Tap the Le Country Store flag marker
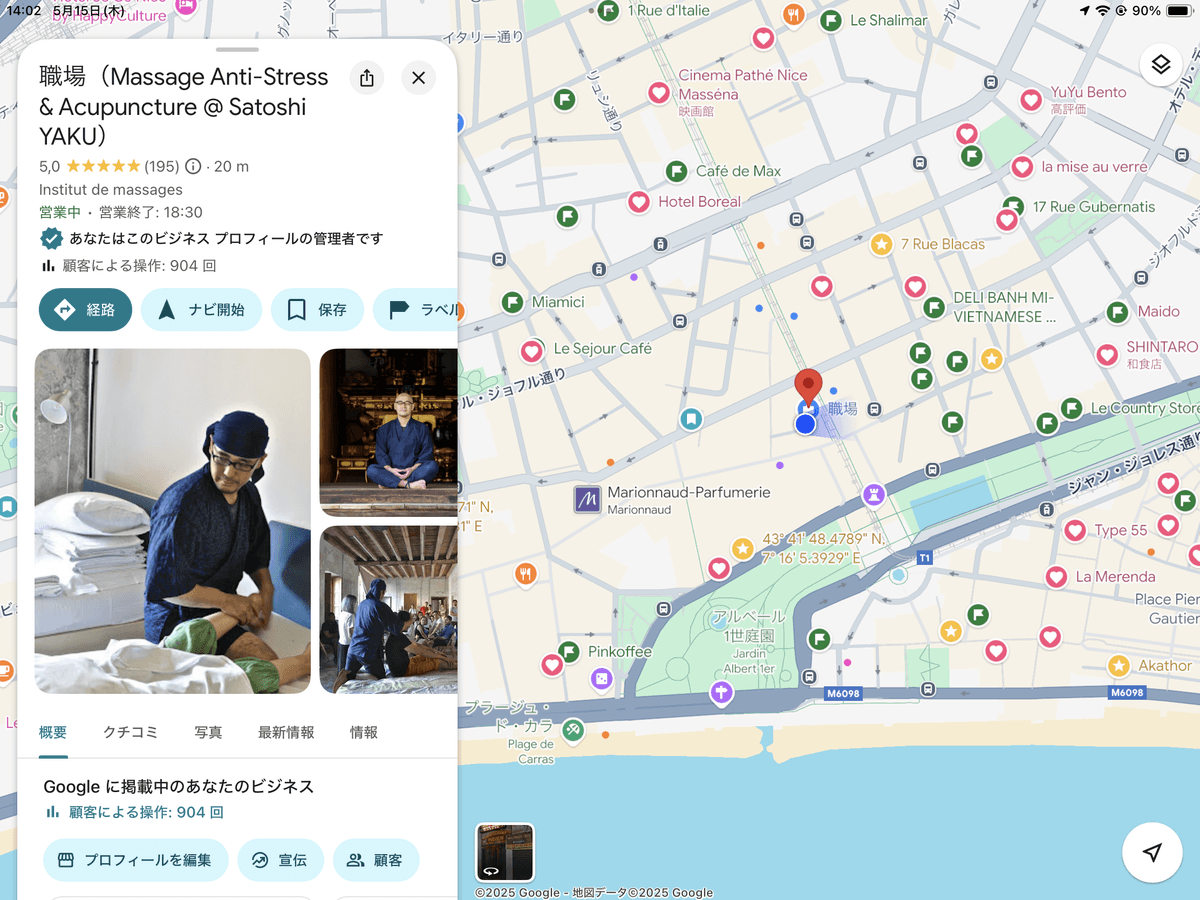Screen dimensions: 1200x900 pos(1072,408)
